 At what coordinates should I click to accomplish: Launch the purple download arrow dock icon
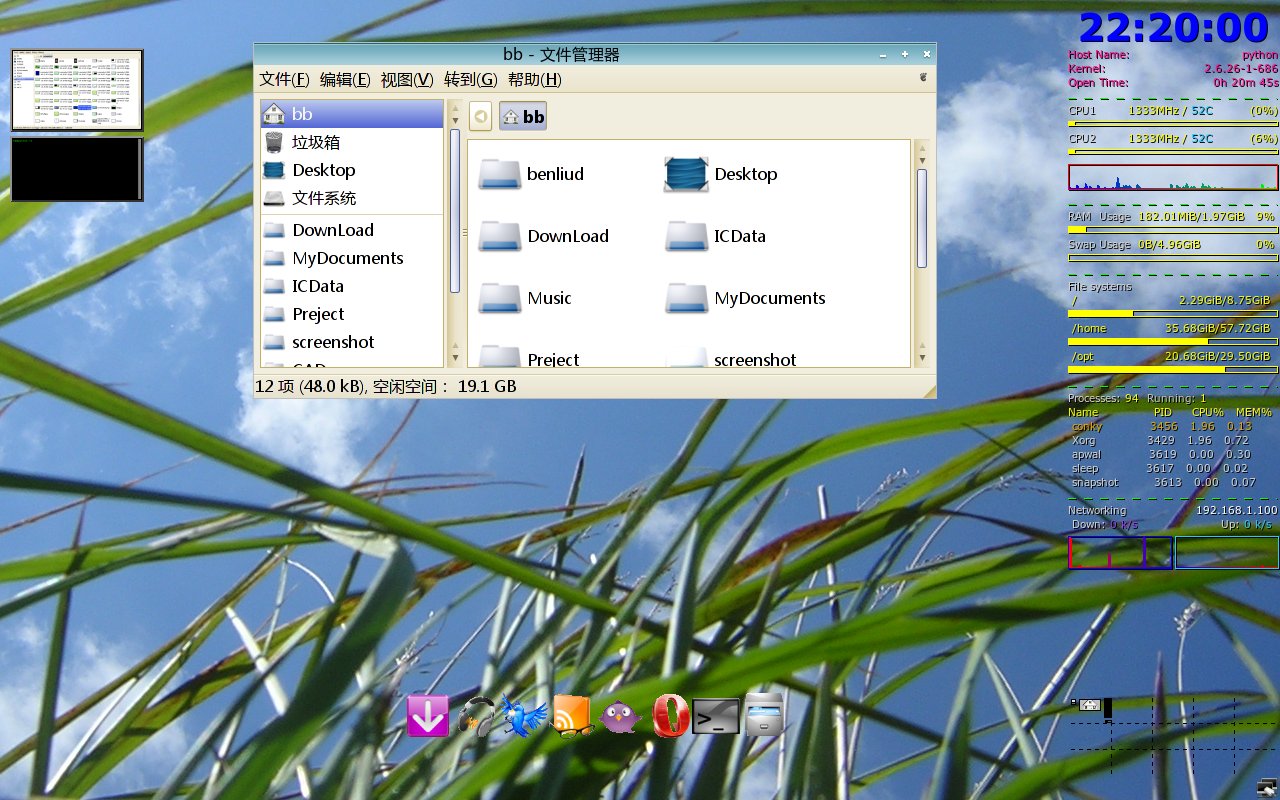[x=428, y=716]
